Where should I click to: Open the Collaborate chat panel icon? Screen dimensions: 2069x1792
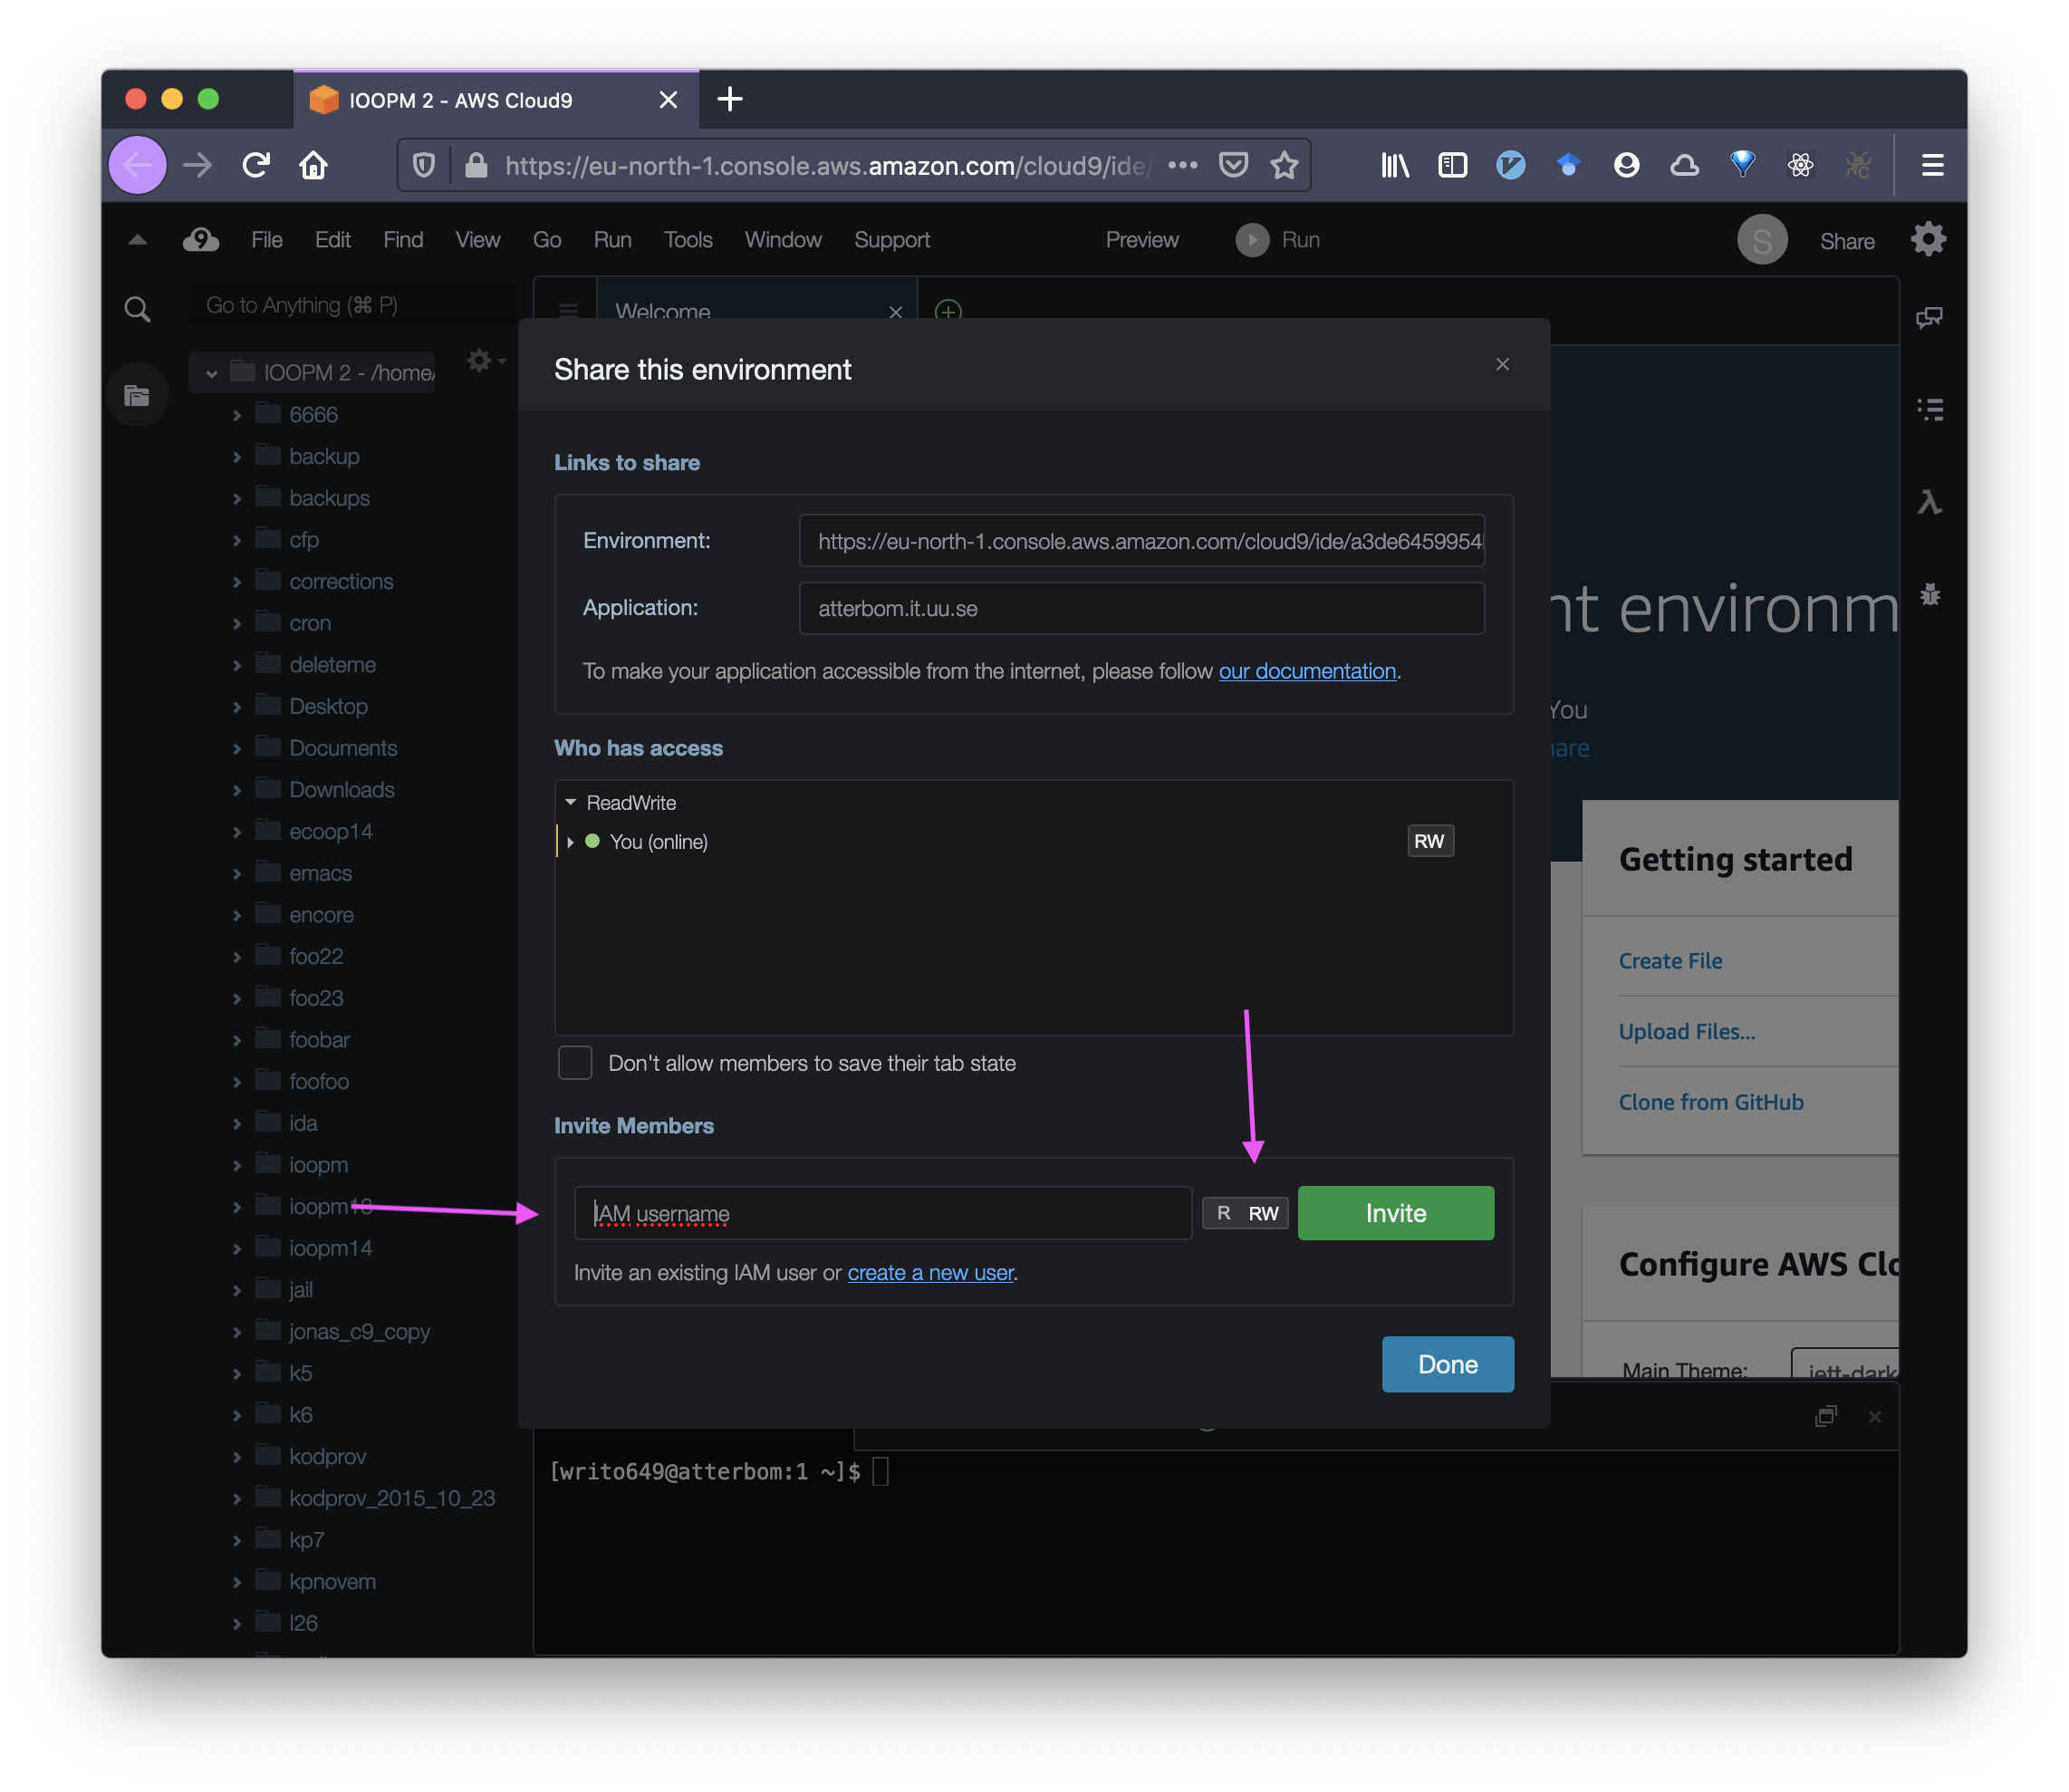pyautogui.click(x=1929, y=318)
